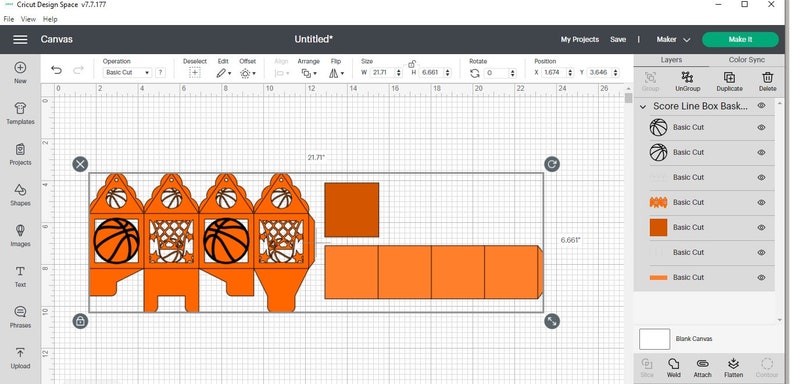Click the Redo arrow

pos(78,70)
